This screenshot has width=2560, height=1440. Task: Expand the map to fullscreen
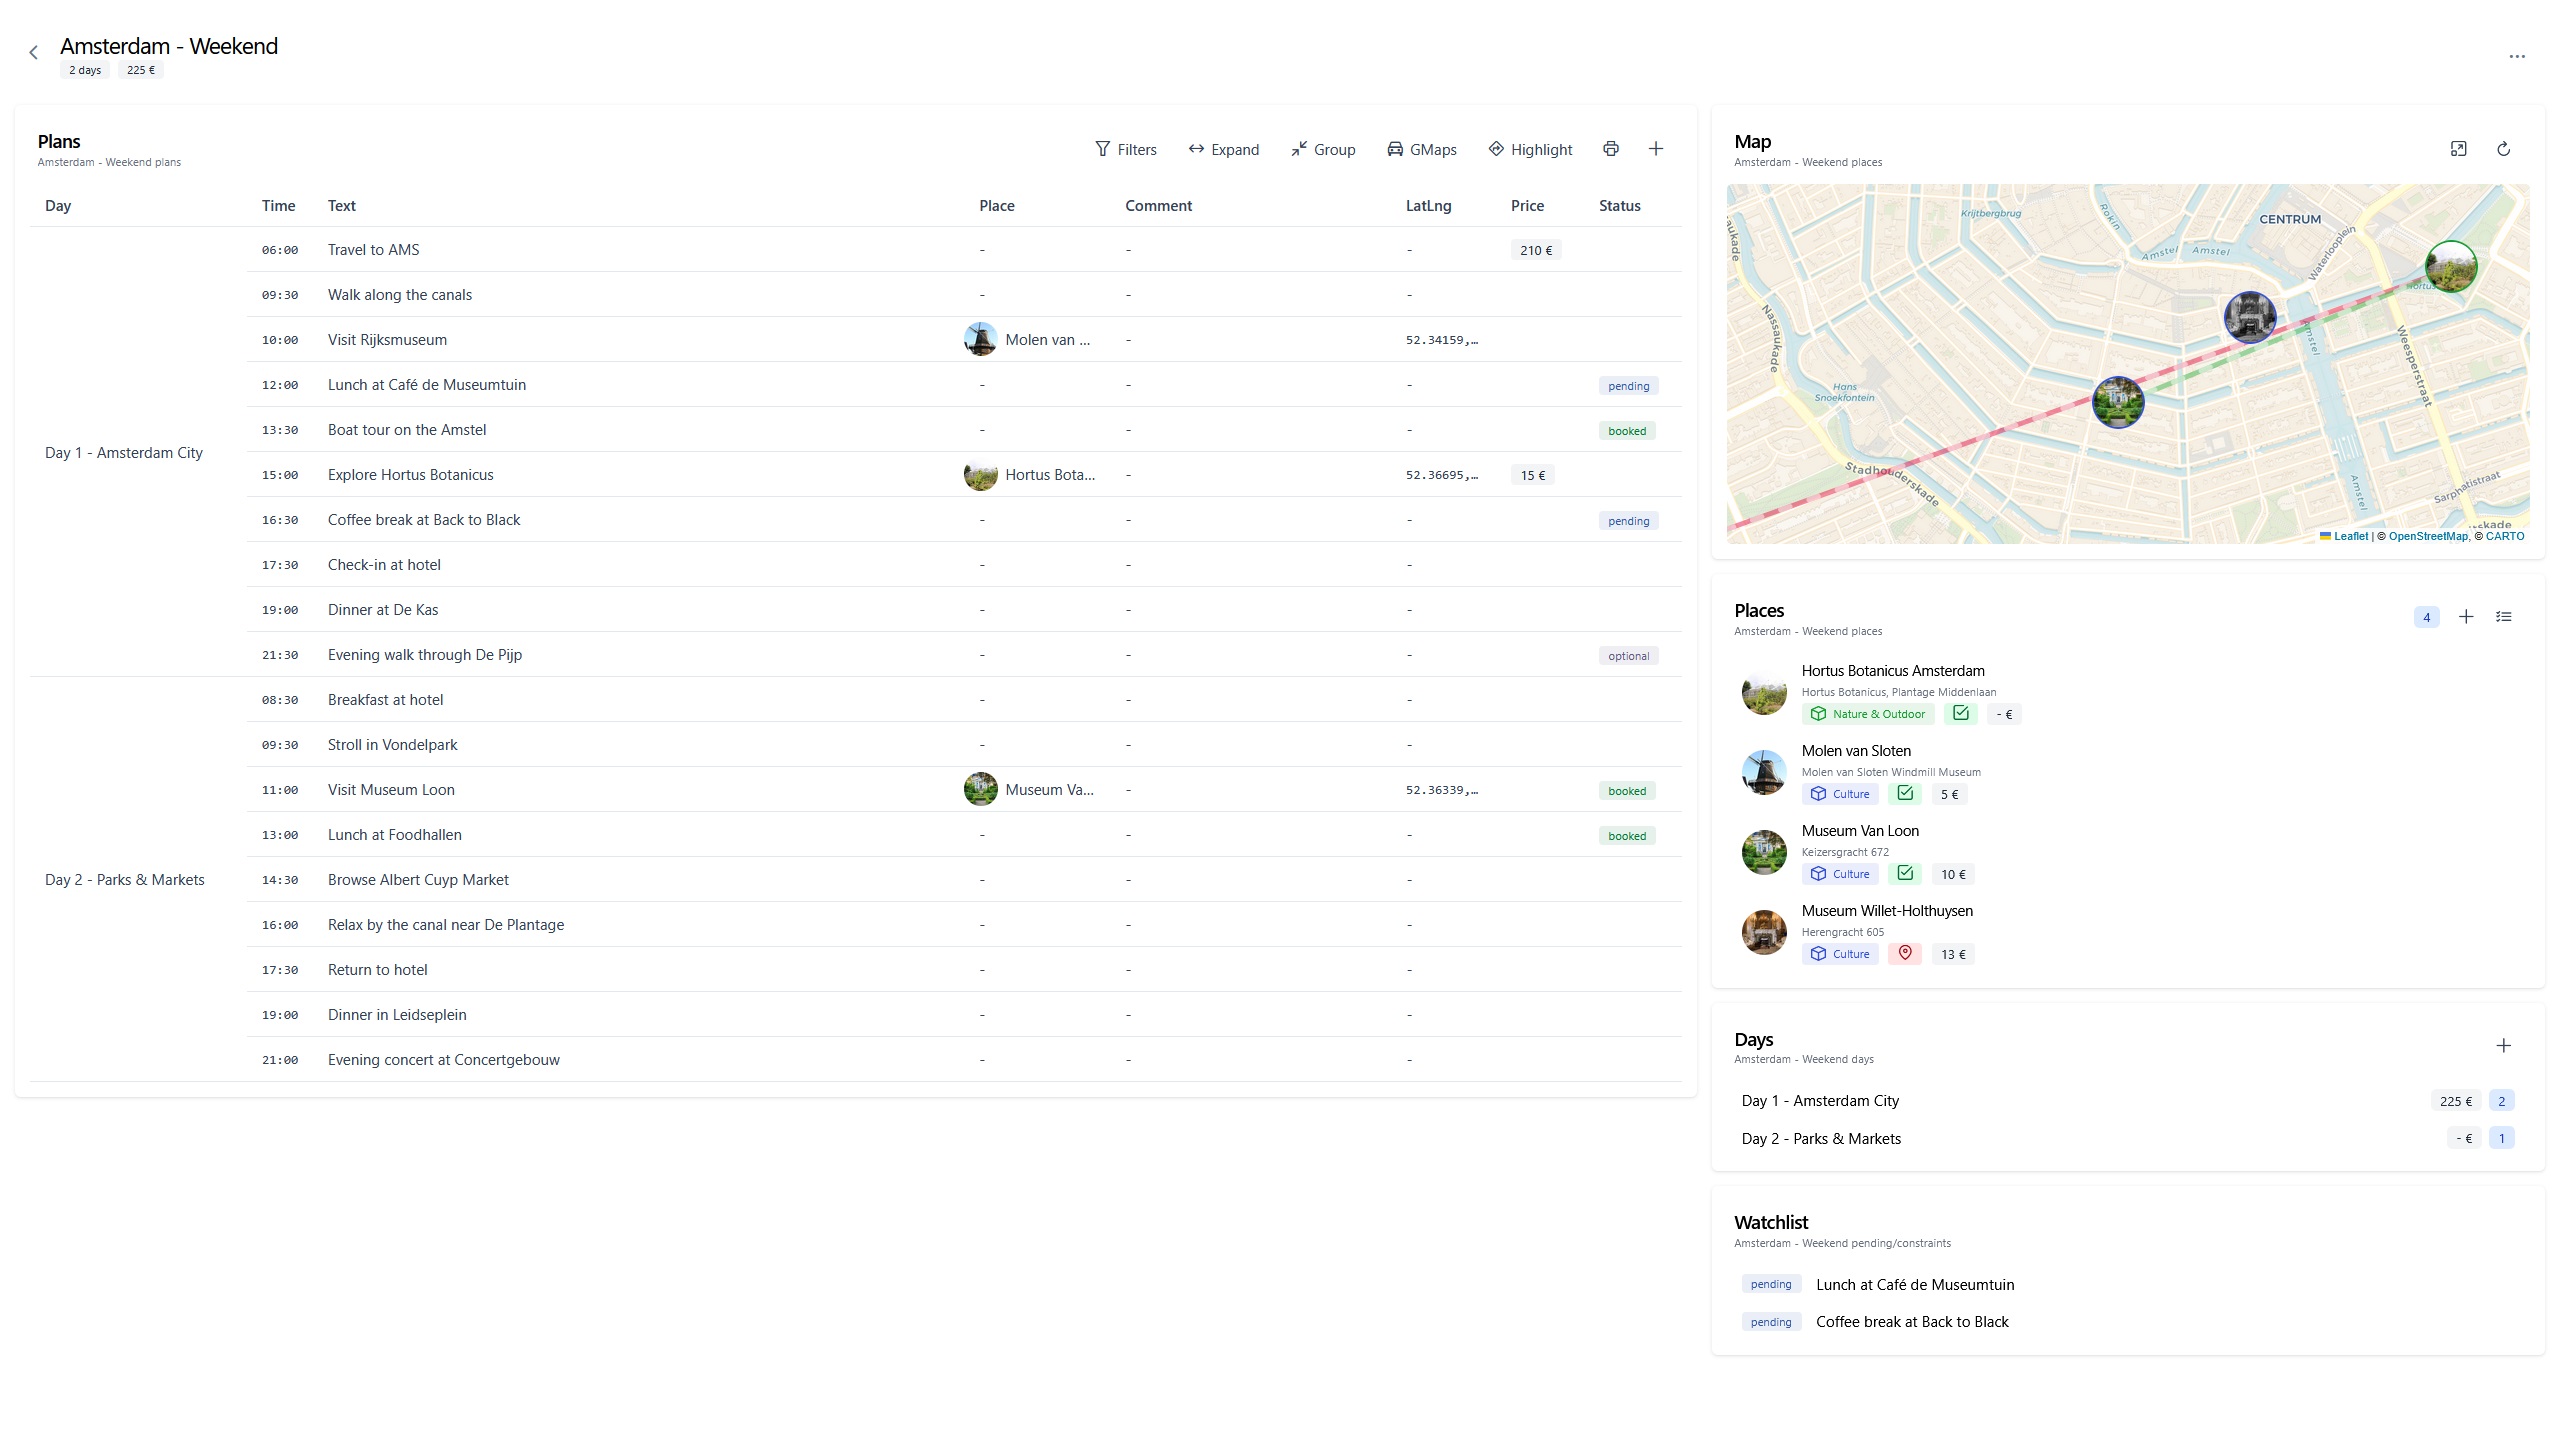click(x=2459, y=148)
